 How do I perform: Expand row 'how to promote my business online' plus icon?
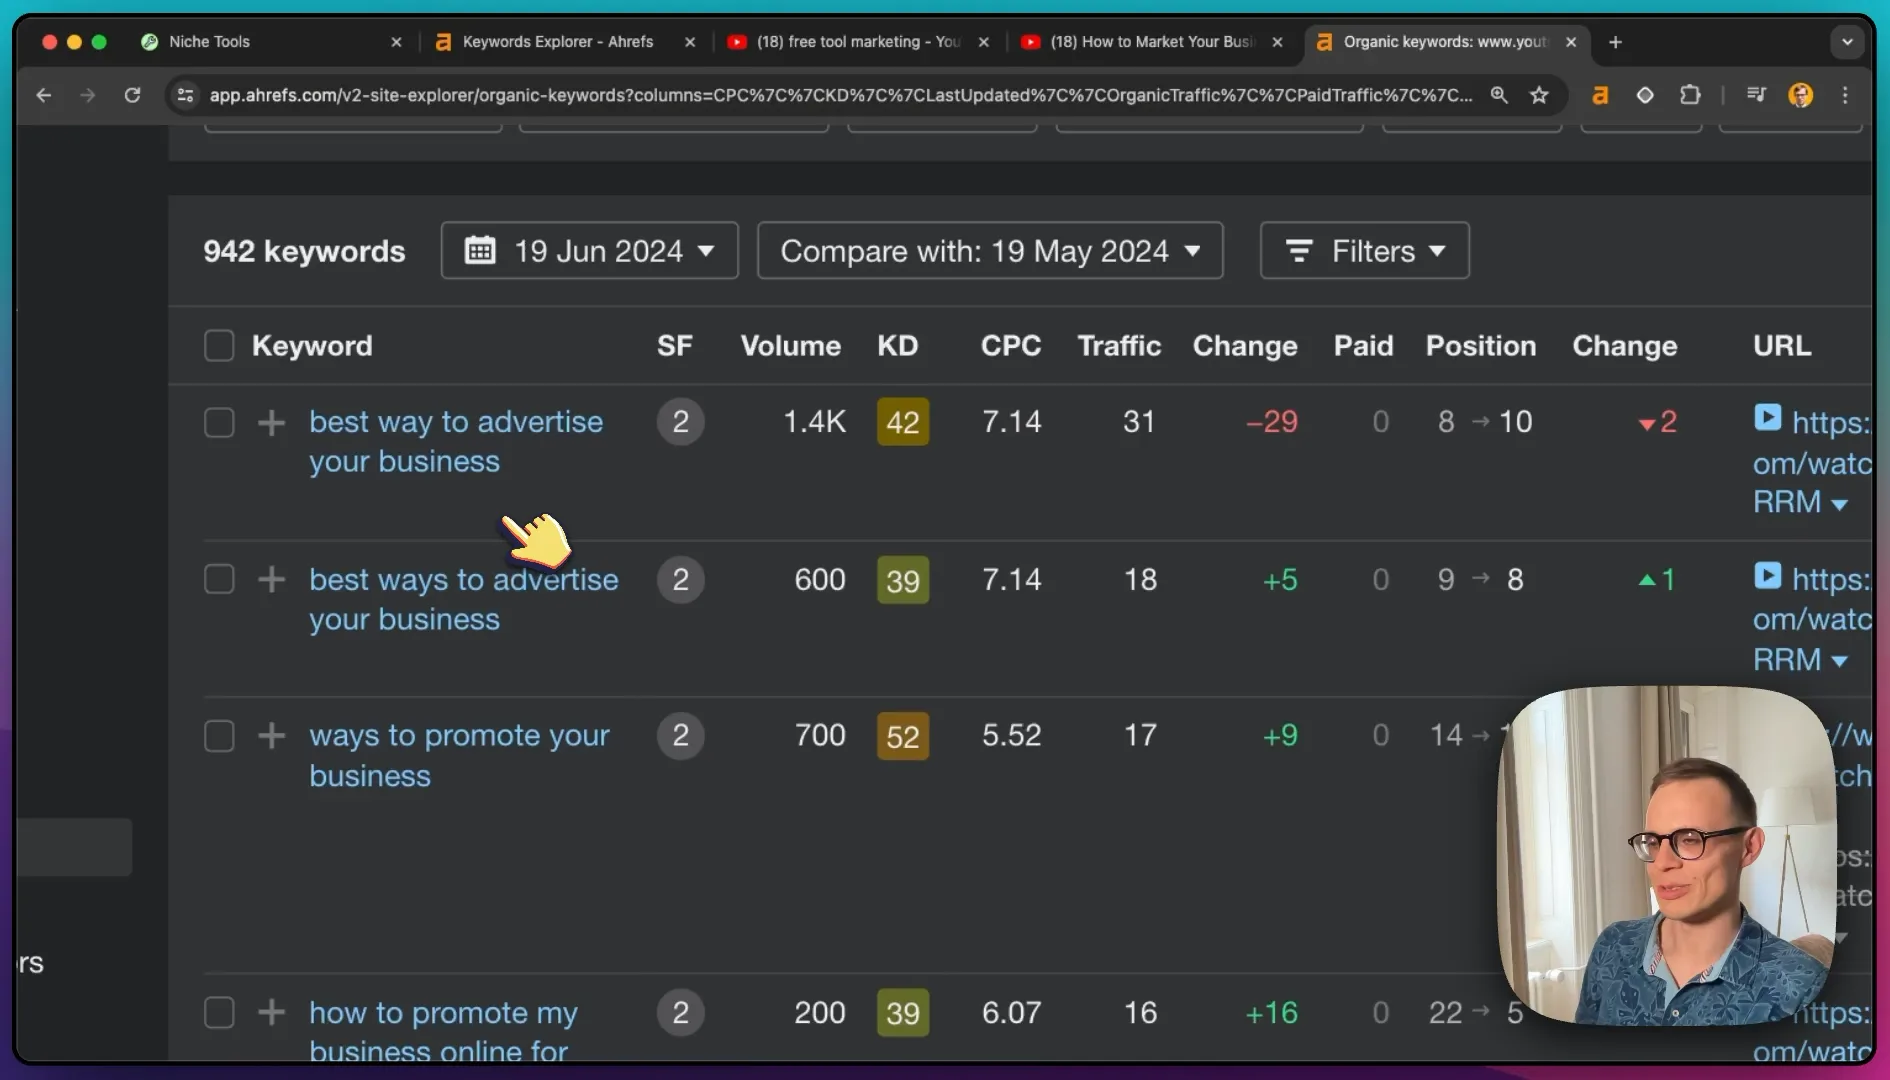[x=271, y=1012]
